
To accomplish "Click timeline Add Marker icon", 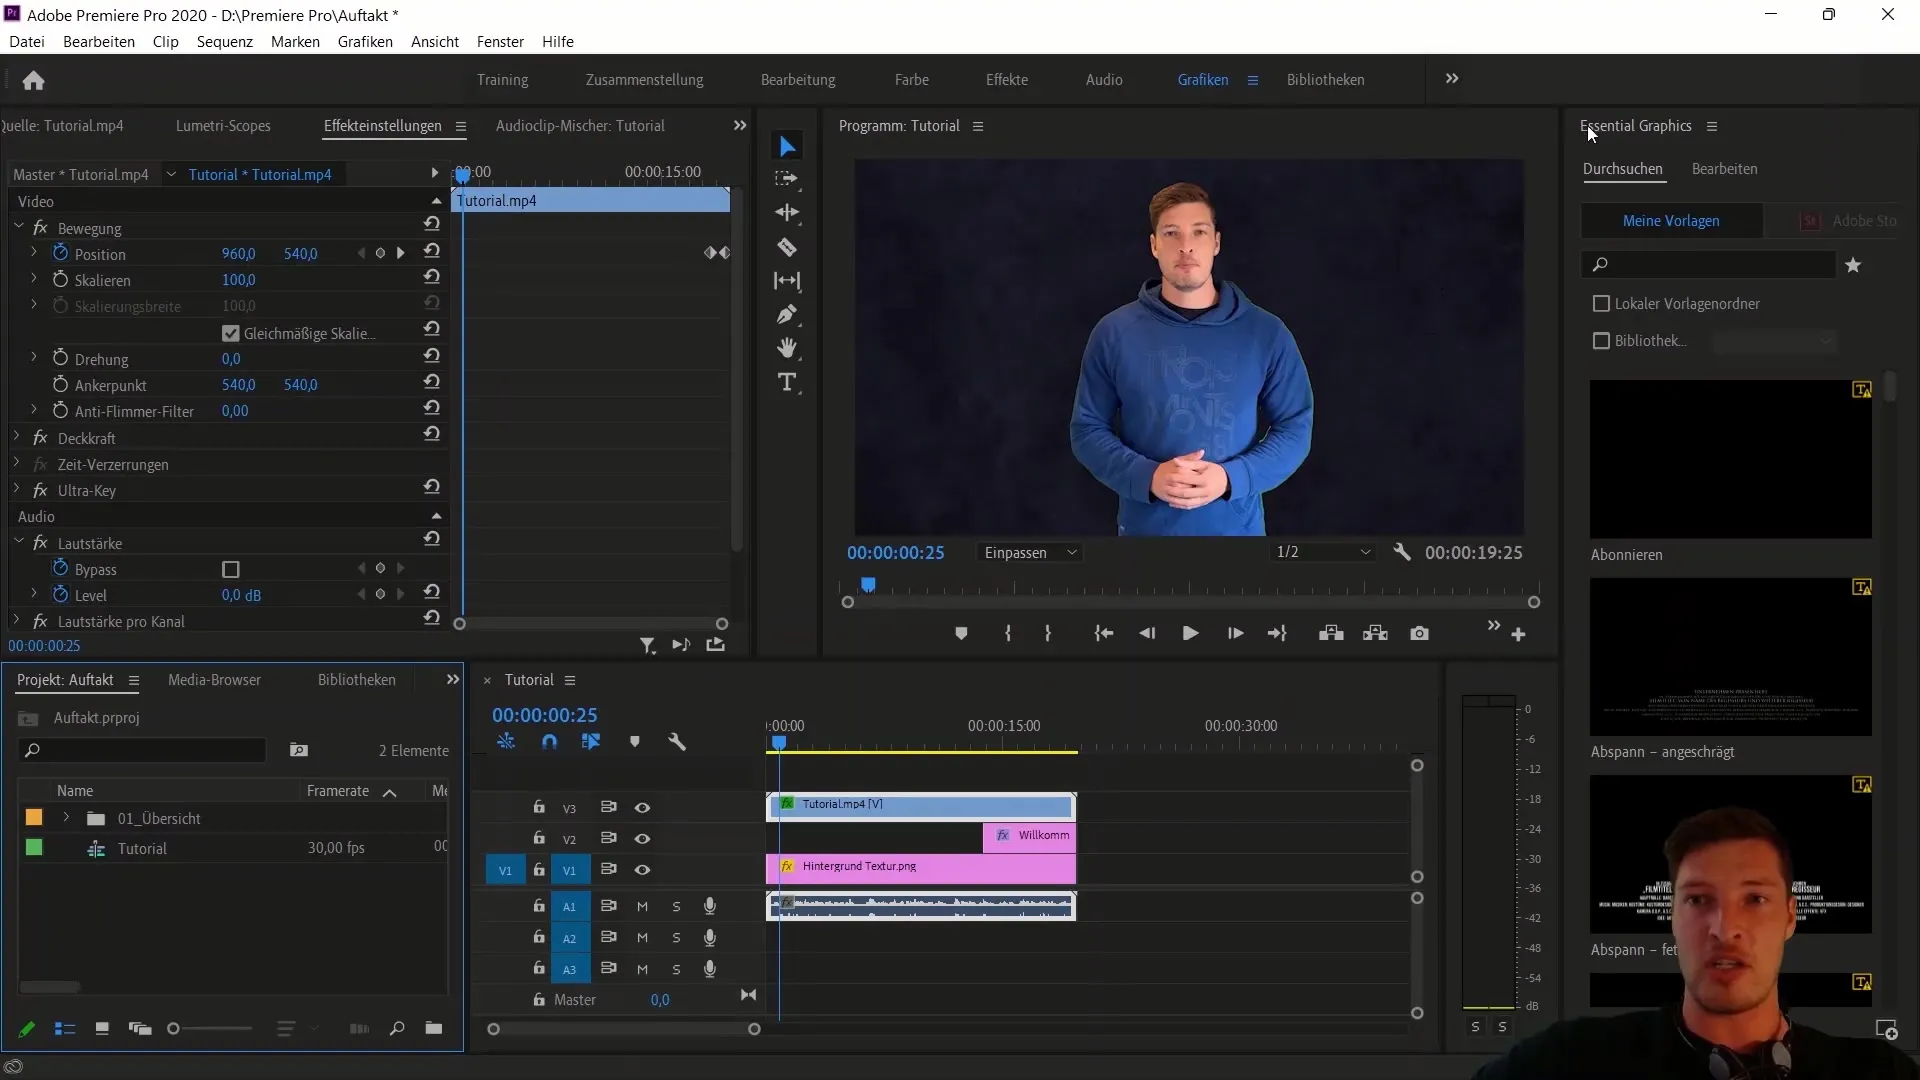I will [634, 742].
